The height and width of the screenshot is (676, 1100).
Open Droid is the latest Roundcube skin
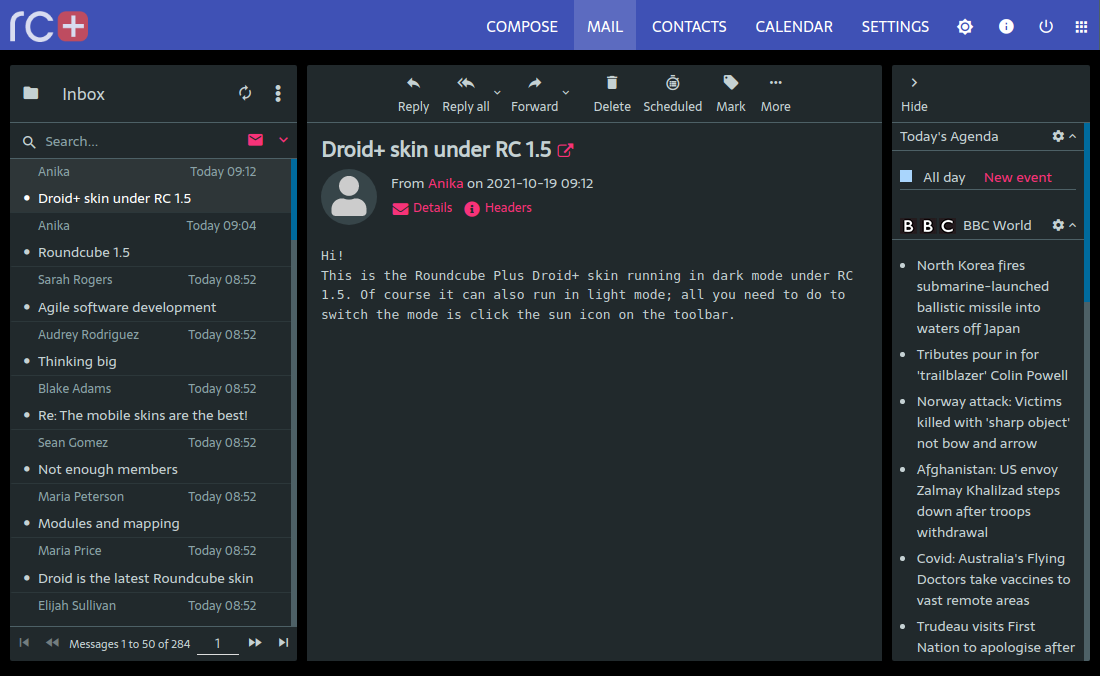click(x=151, y=565)
